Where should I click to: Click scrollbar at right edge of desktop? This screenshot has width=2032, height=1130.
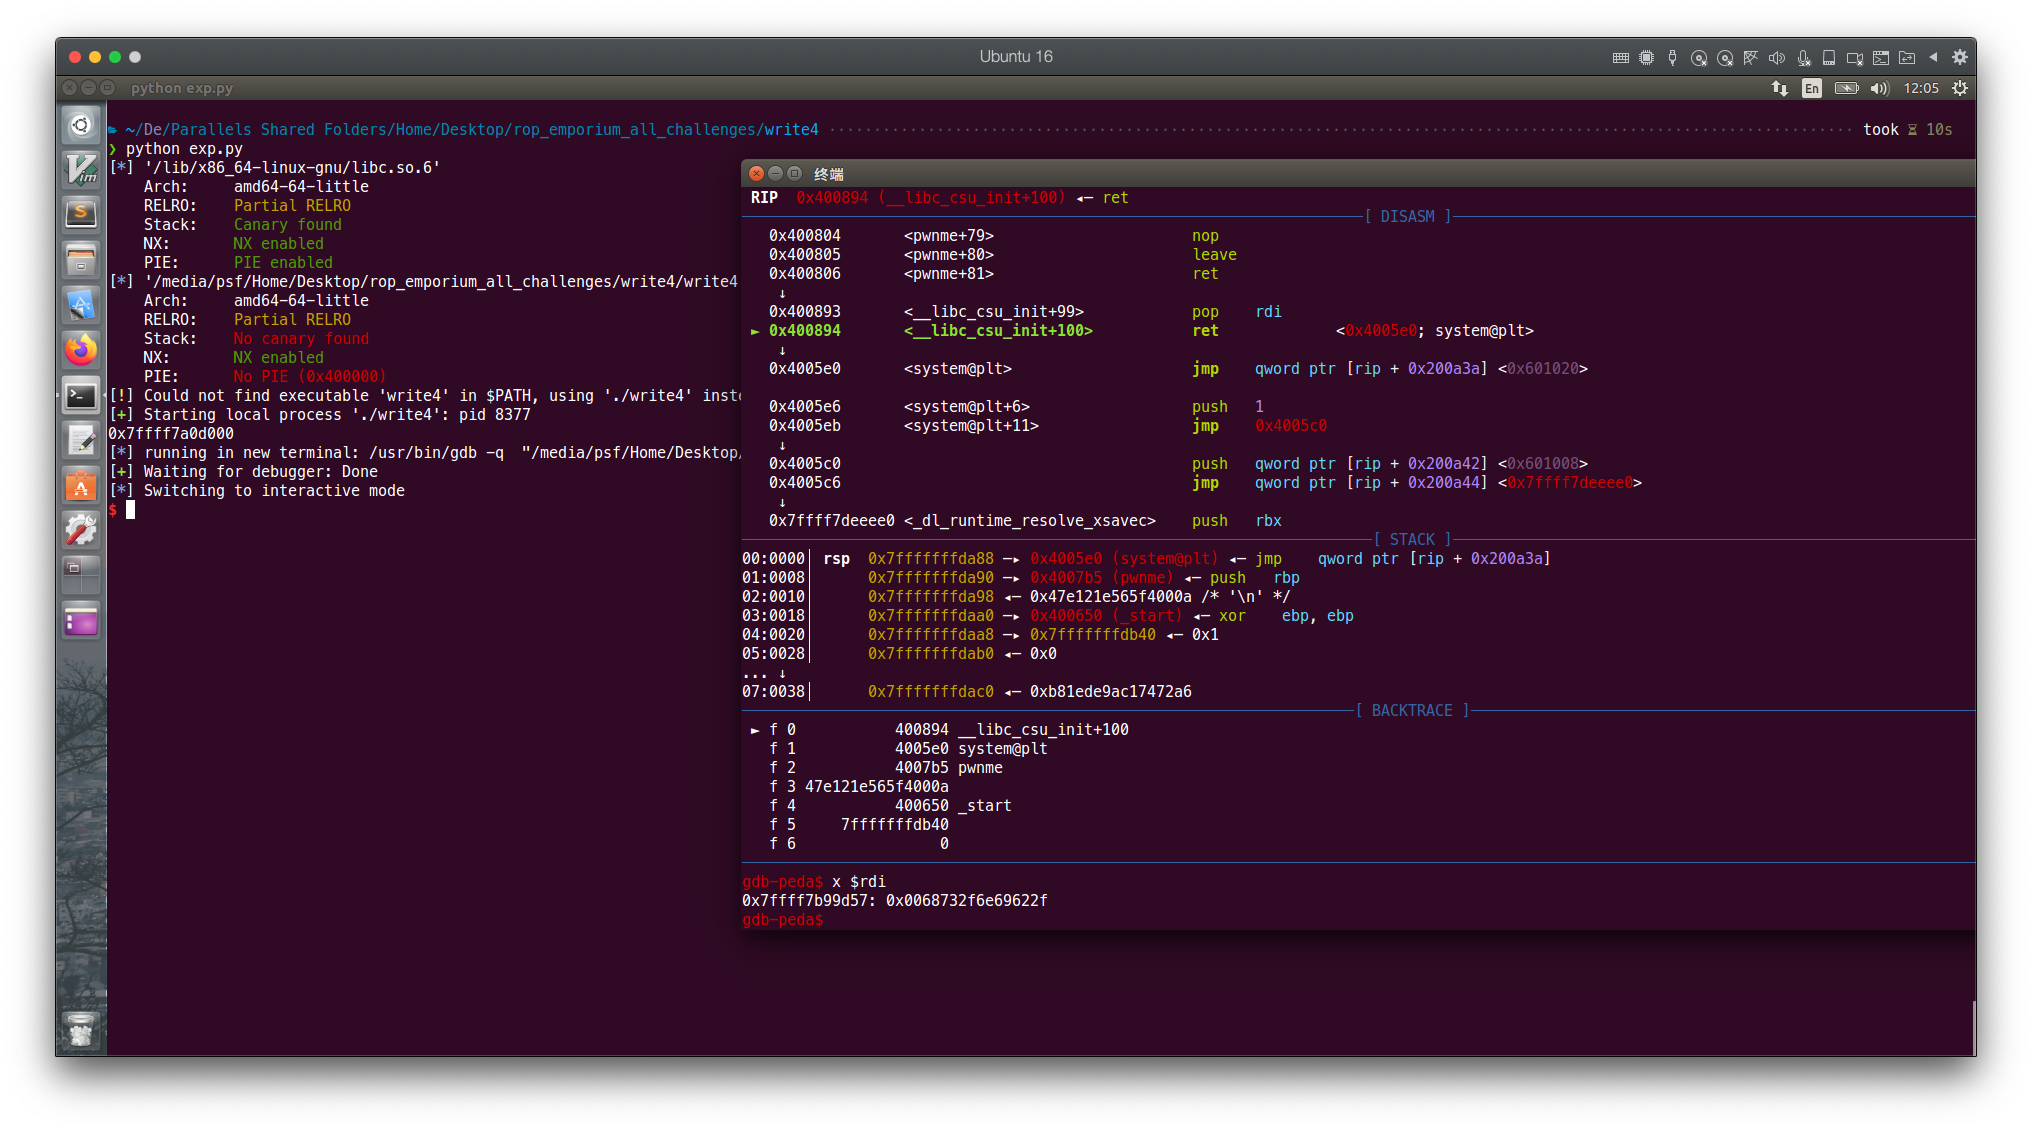click(x=1973, y=1027)
